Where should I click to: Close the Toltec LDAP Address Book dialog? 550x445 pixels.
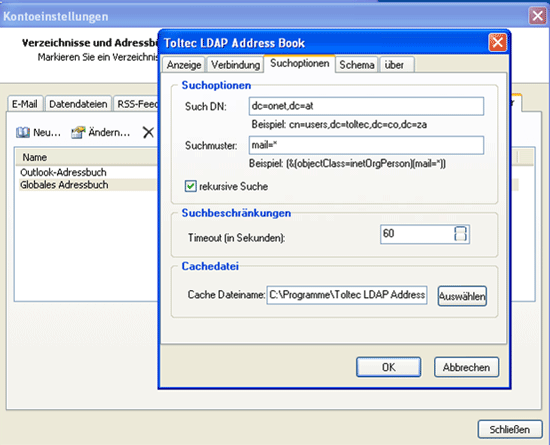[x=497, y=43]
